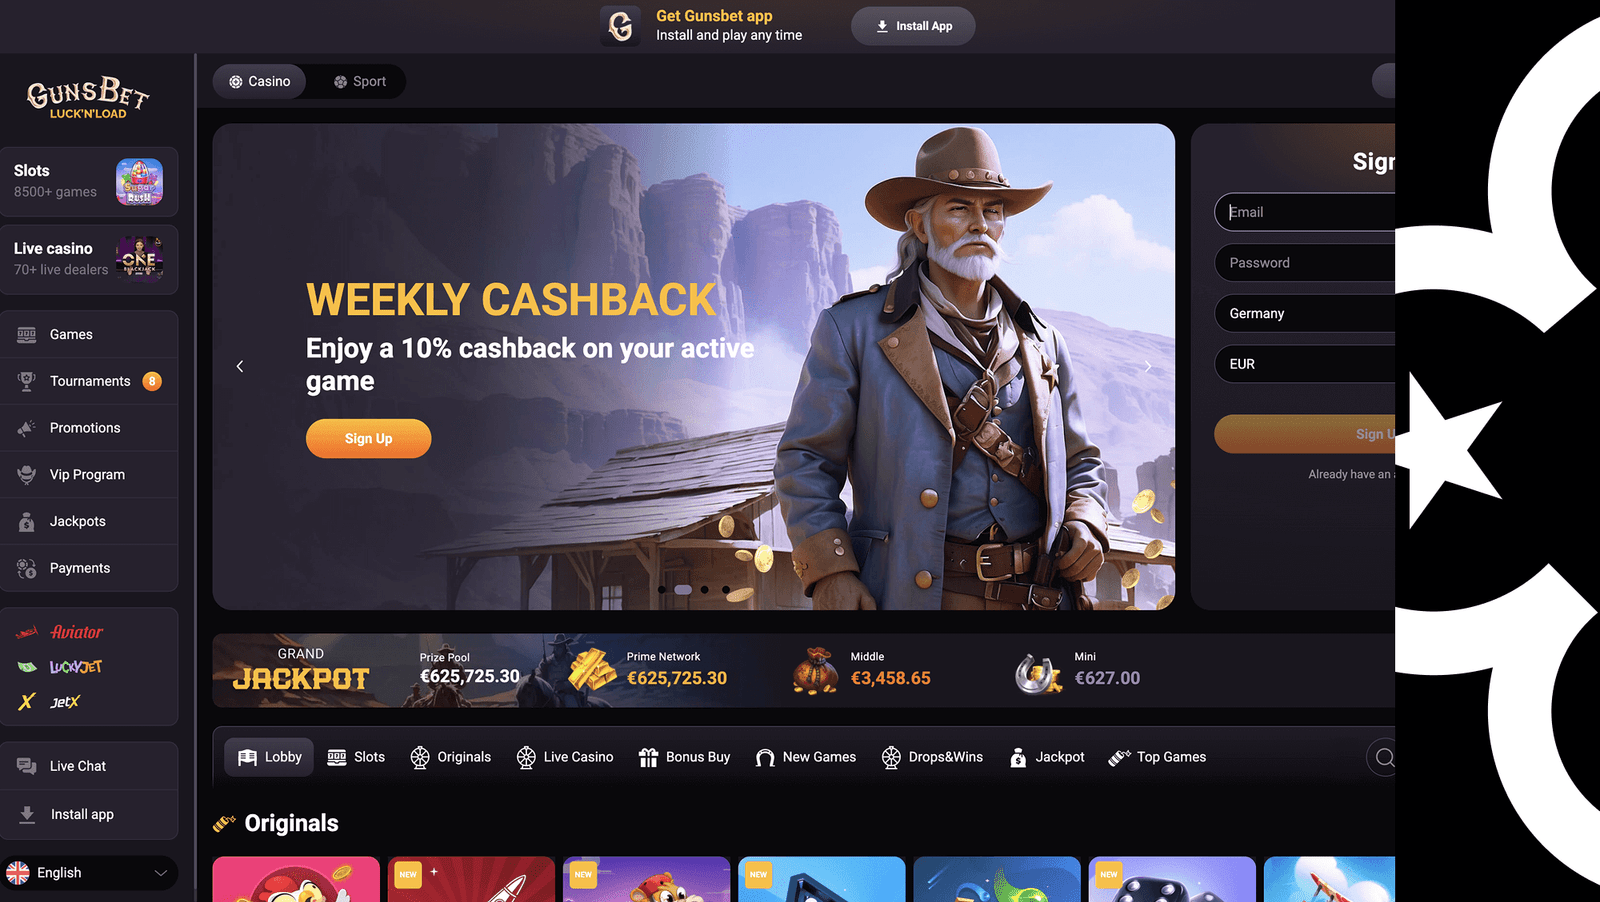Open Live Chat speech bubble icon
This screenshot has height=902, width=1600.
[x=27, y=766]
